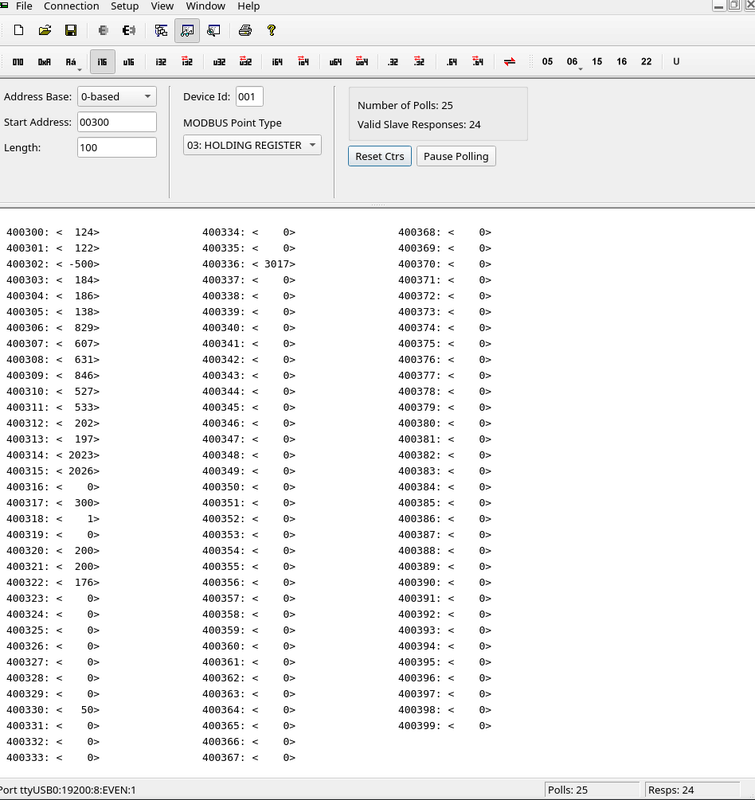Viewport: 755px width, 800px height.
Task: Toggle the signed i16 display format
Action: click(103, 62)
